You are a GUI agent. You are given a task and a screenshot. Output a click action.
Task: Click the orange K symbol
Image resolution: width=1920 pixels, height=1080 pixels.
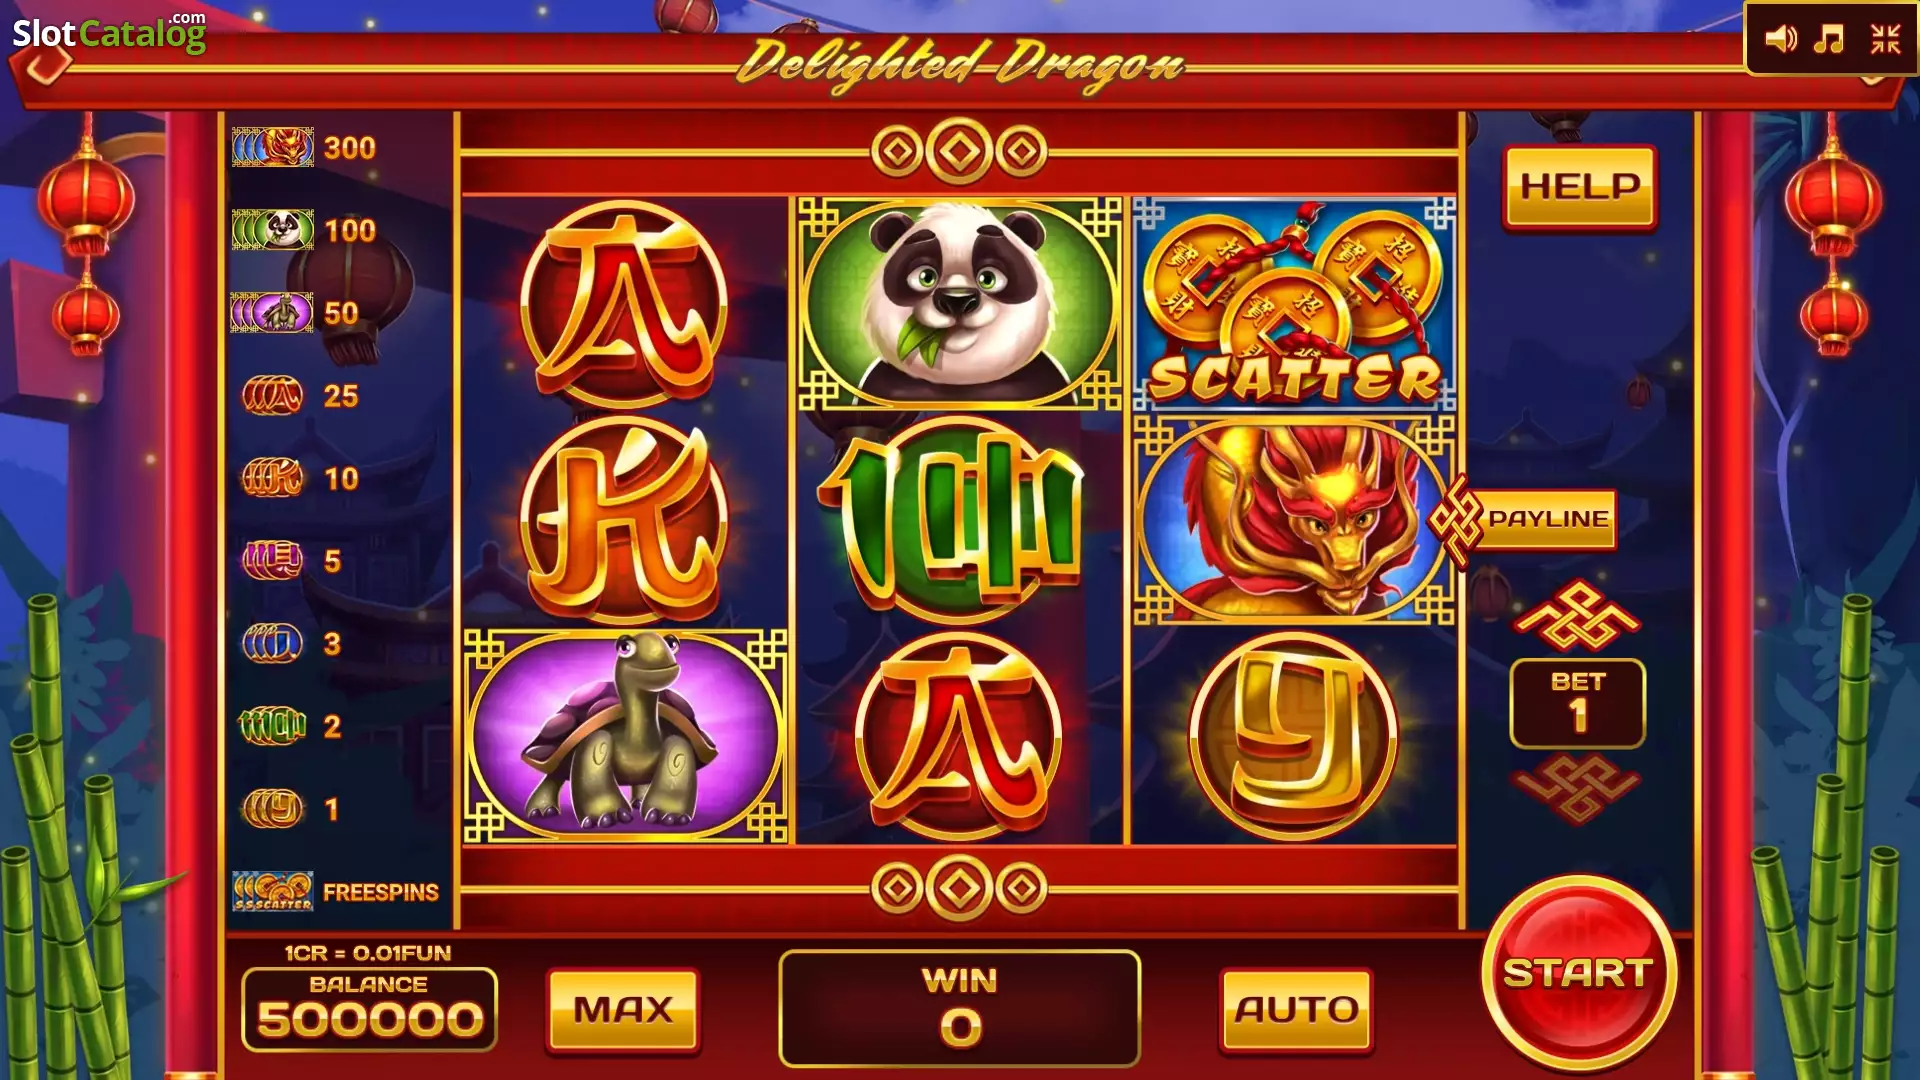click(623, 520)
